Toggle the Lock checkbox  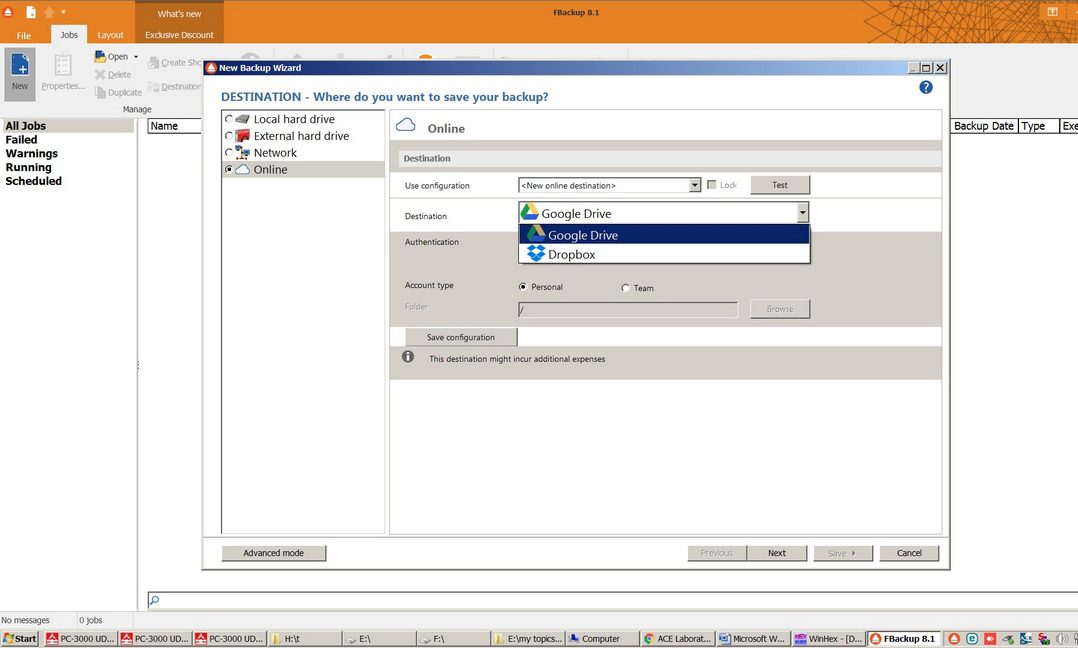(x=712, y=185)
